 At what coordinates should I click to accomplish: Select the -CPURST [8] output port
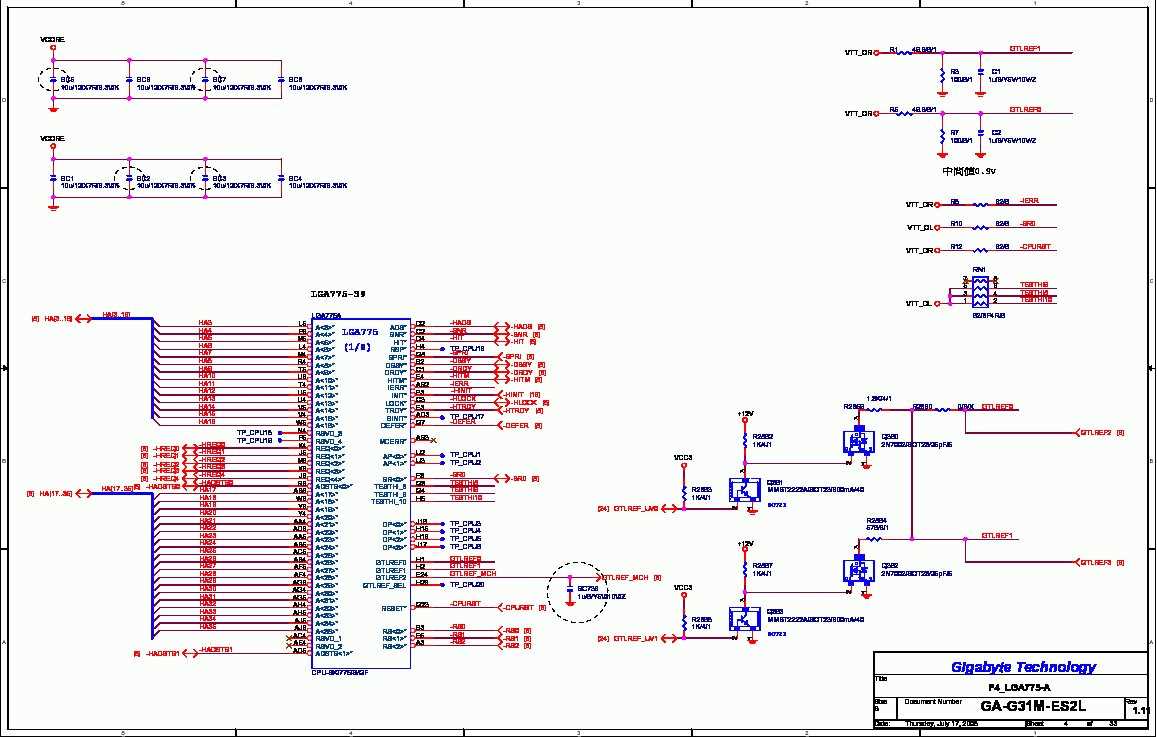[x=521, y=608]
